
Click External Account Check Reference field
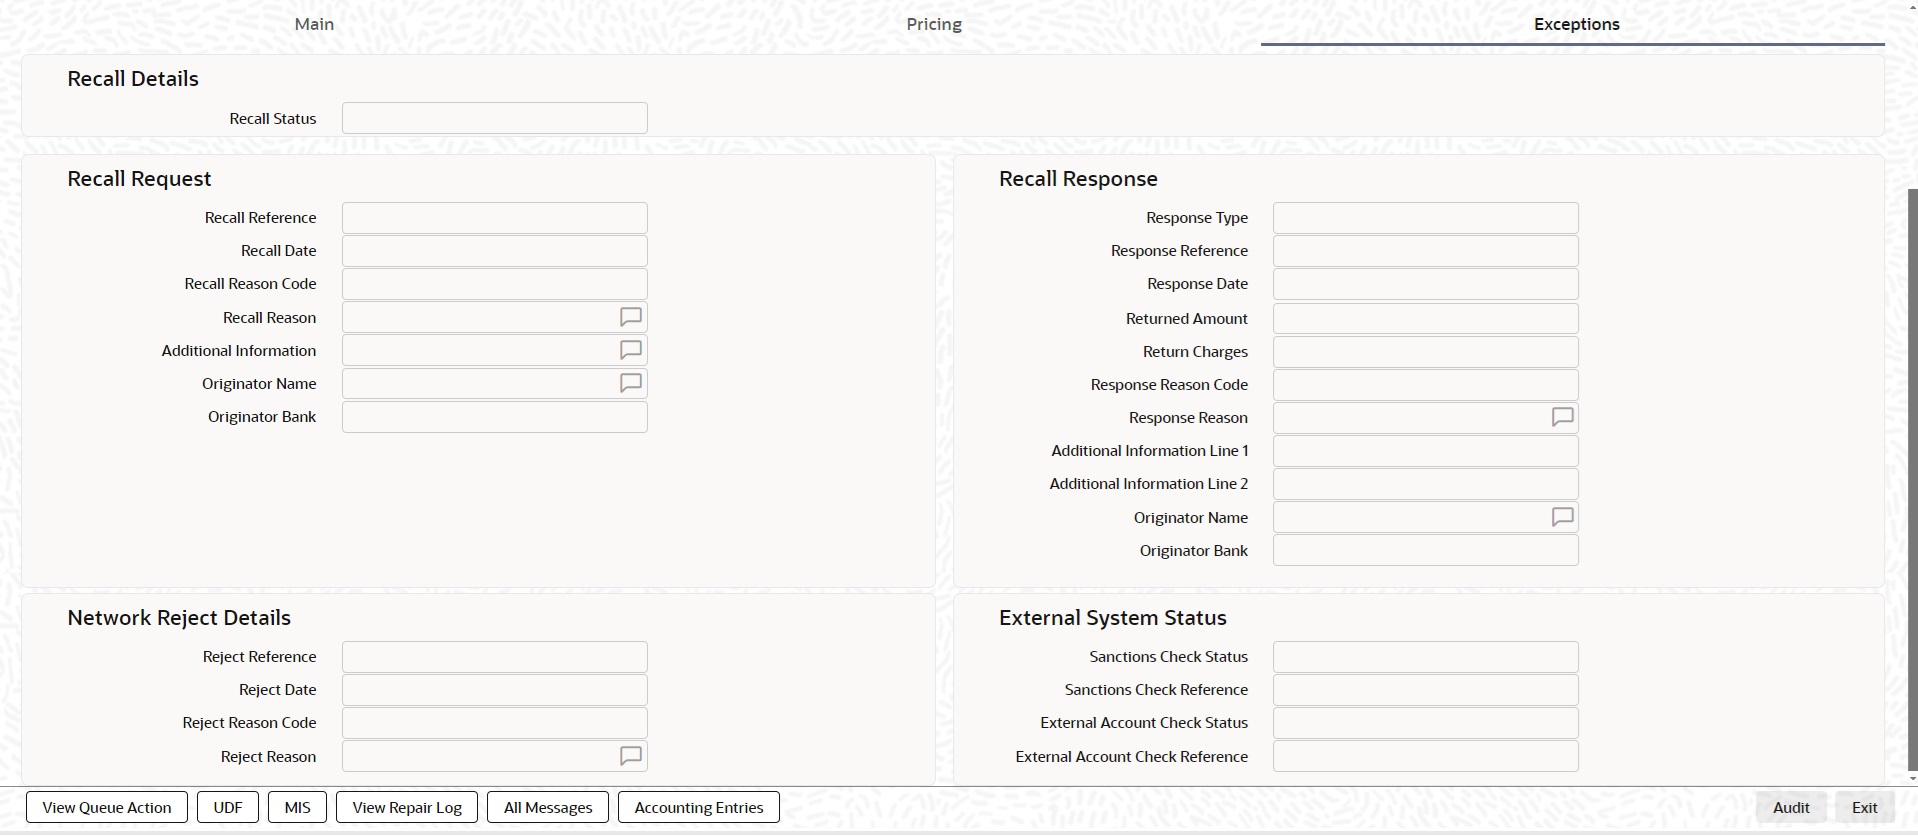(x=1426, y=756)
